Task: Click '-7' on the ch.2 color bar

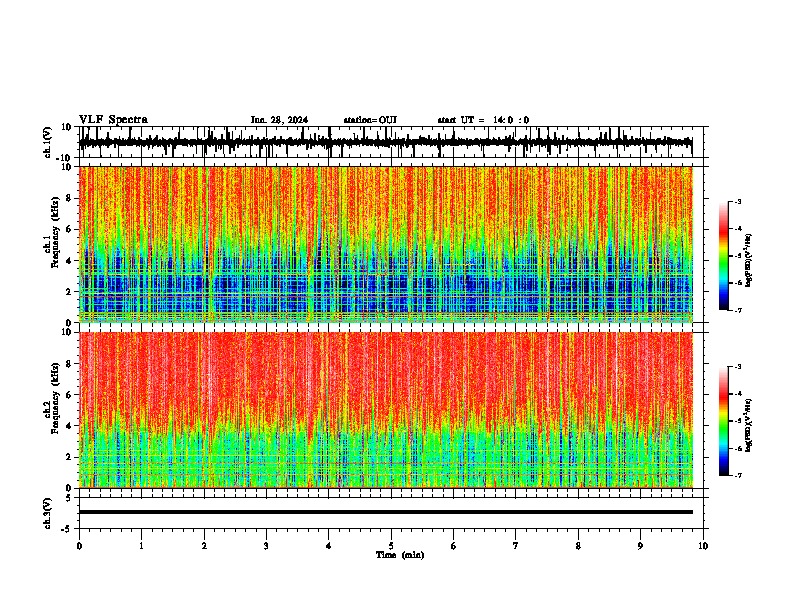Action: click(x=737, y=475)
